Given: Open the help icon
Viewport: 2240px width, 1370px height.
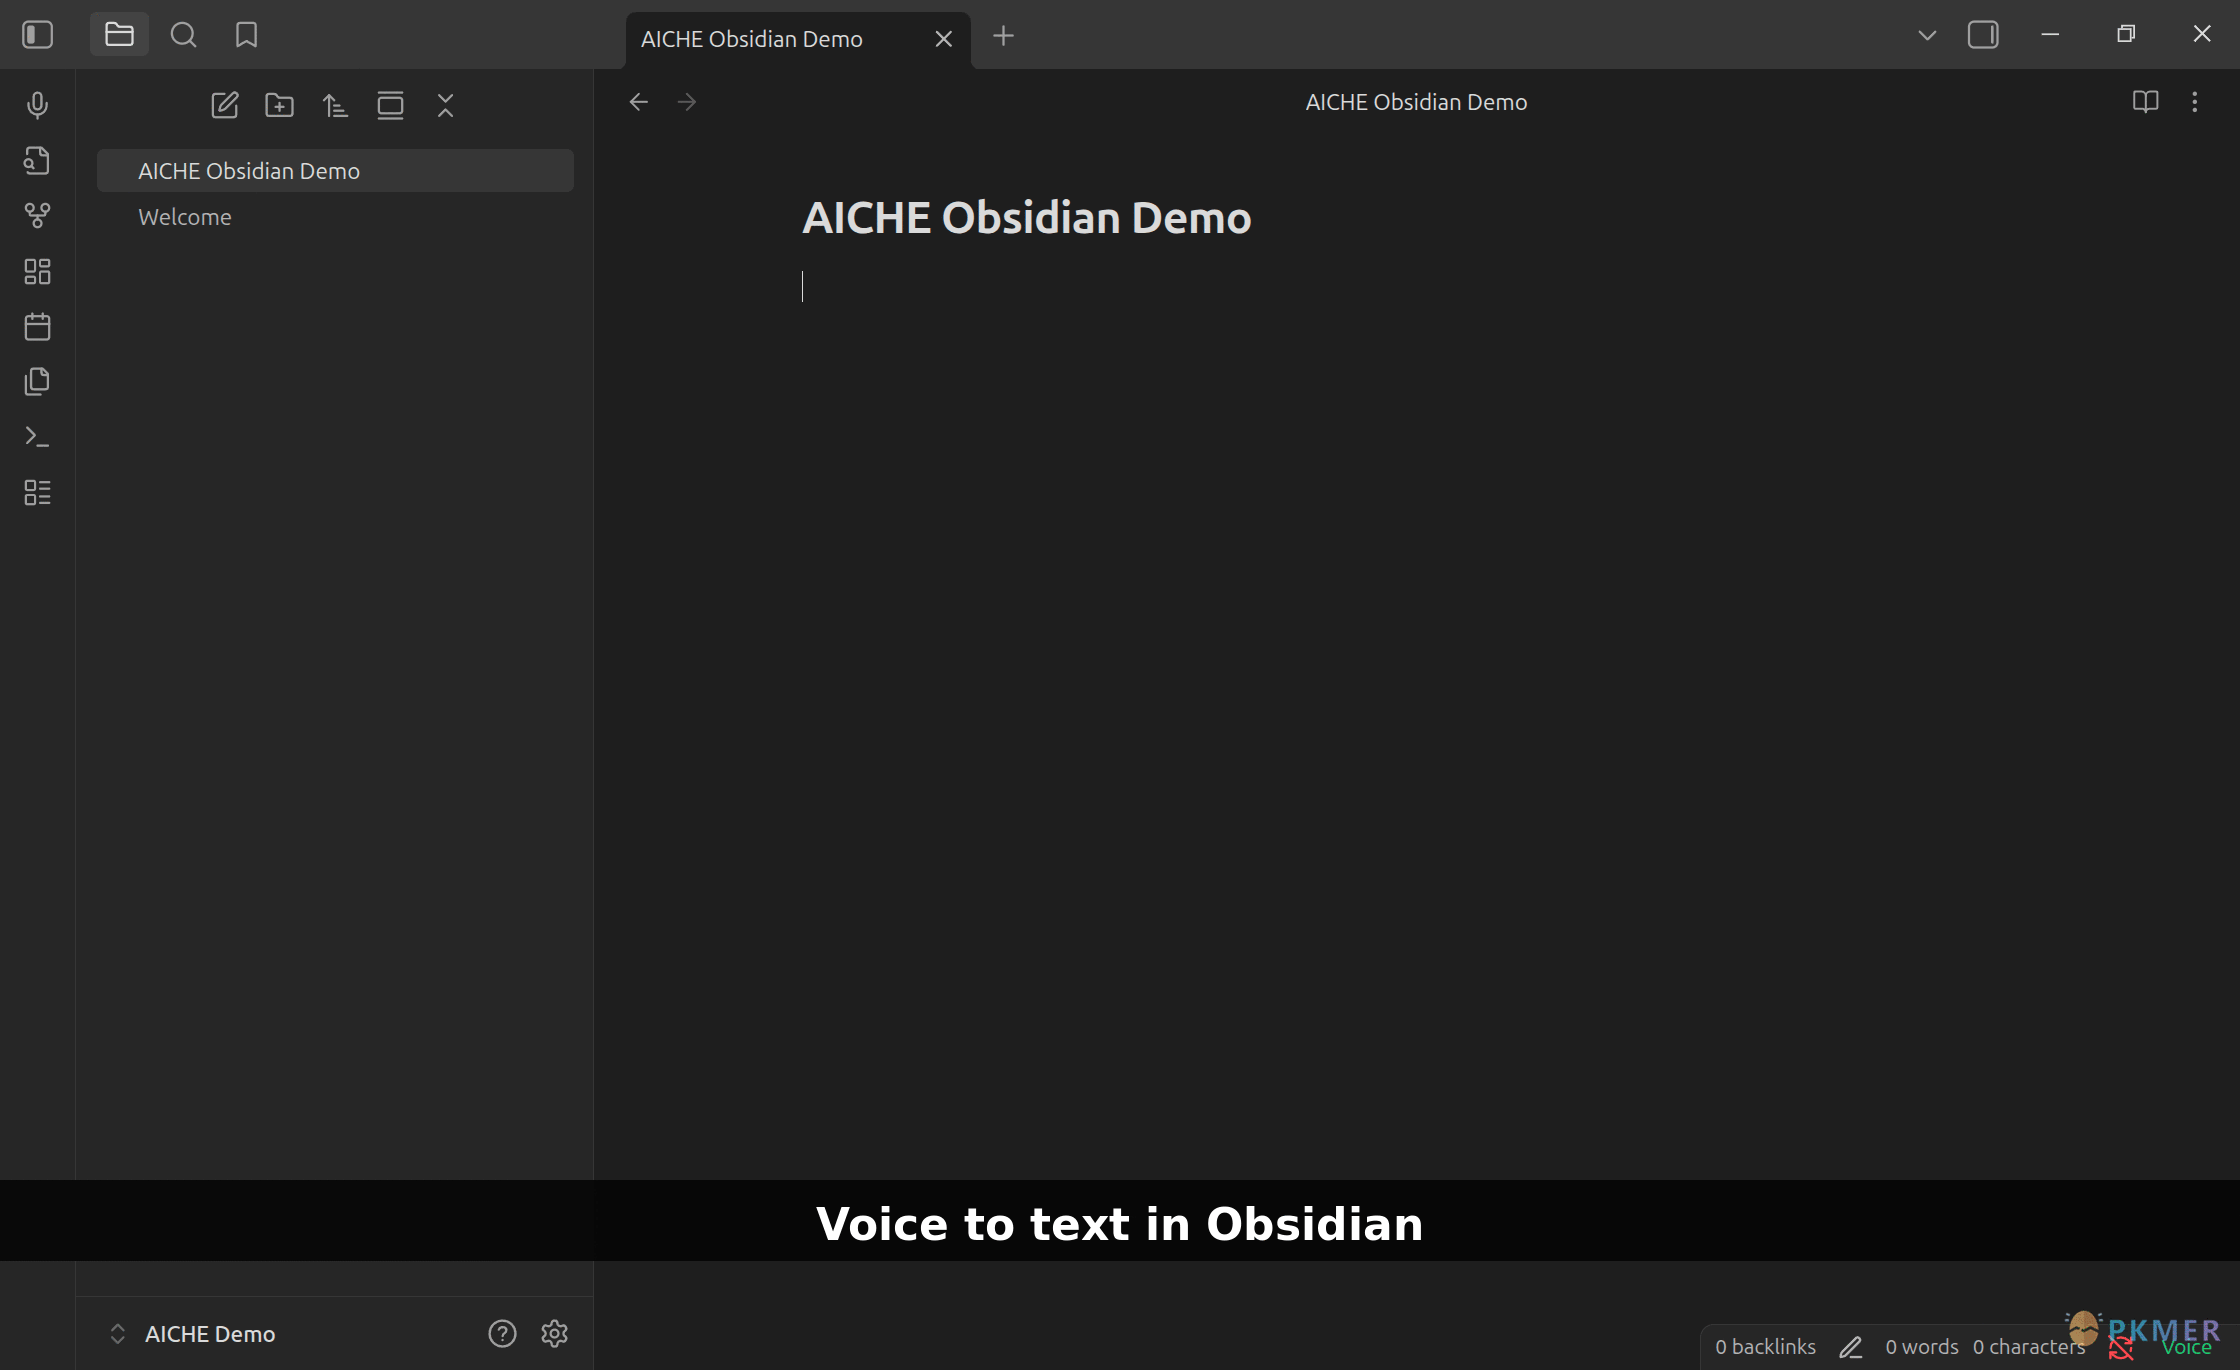Looking at the screenshot, I should (502, 1333).
